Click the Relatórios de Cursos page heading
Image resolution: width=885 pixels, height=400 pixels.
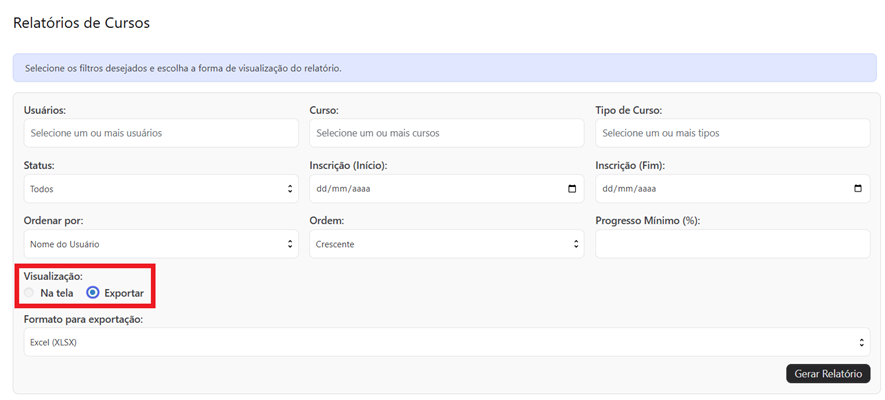[81, 22]
